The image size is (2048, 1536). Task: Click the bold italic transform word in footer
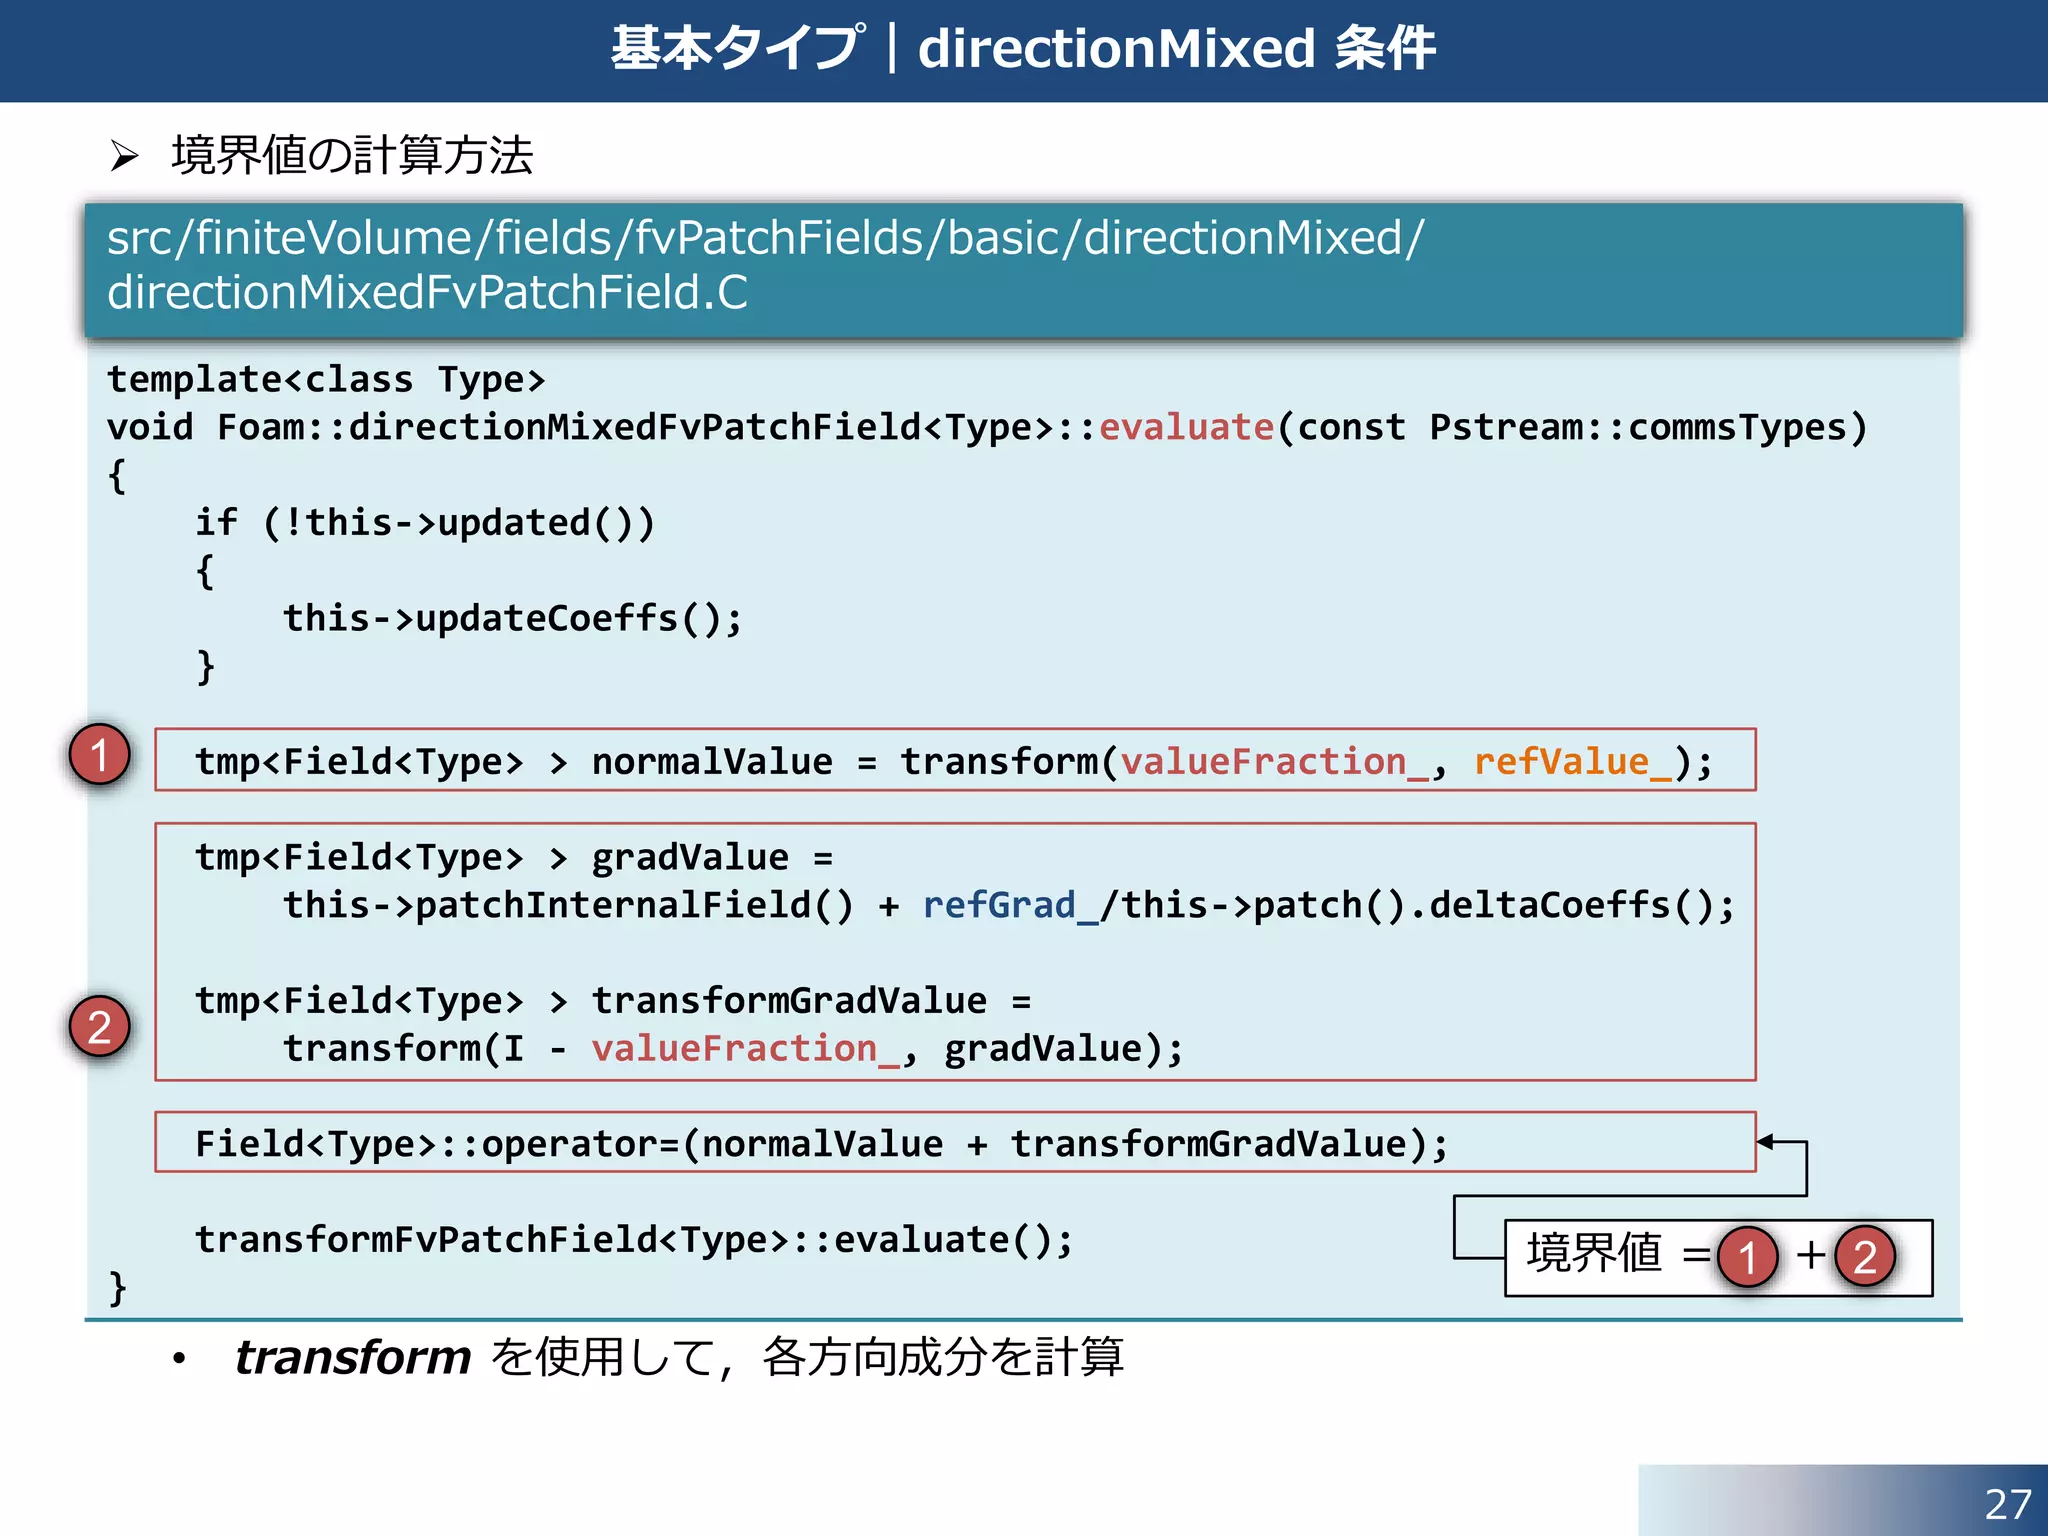click(352, 1358)
